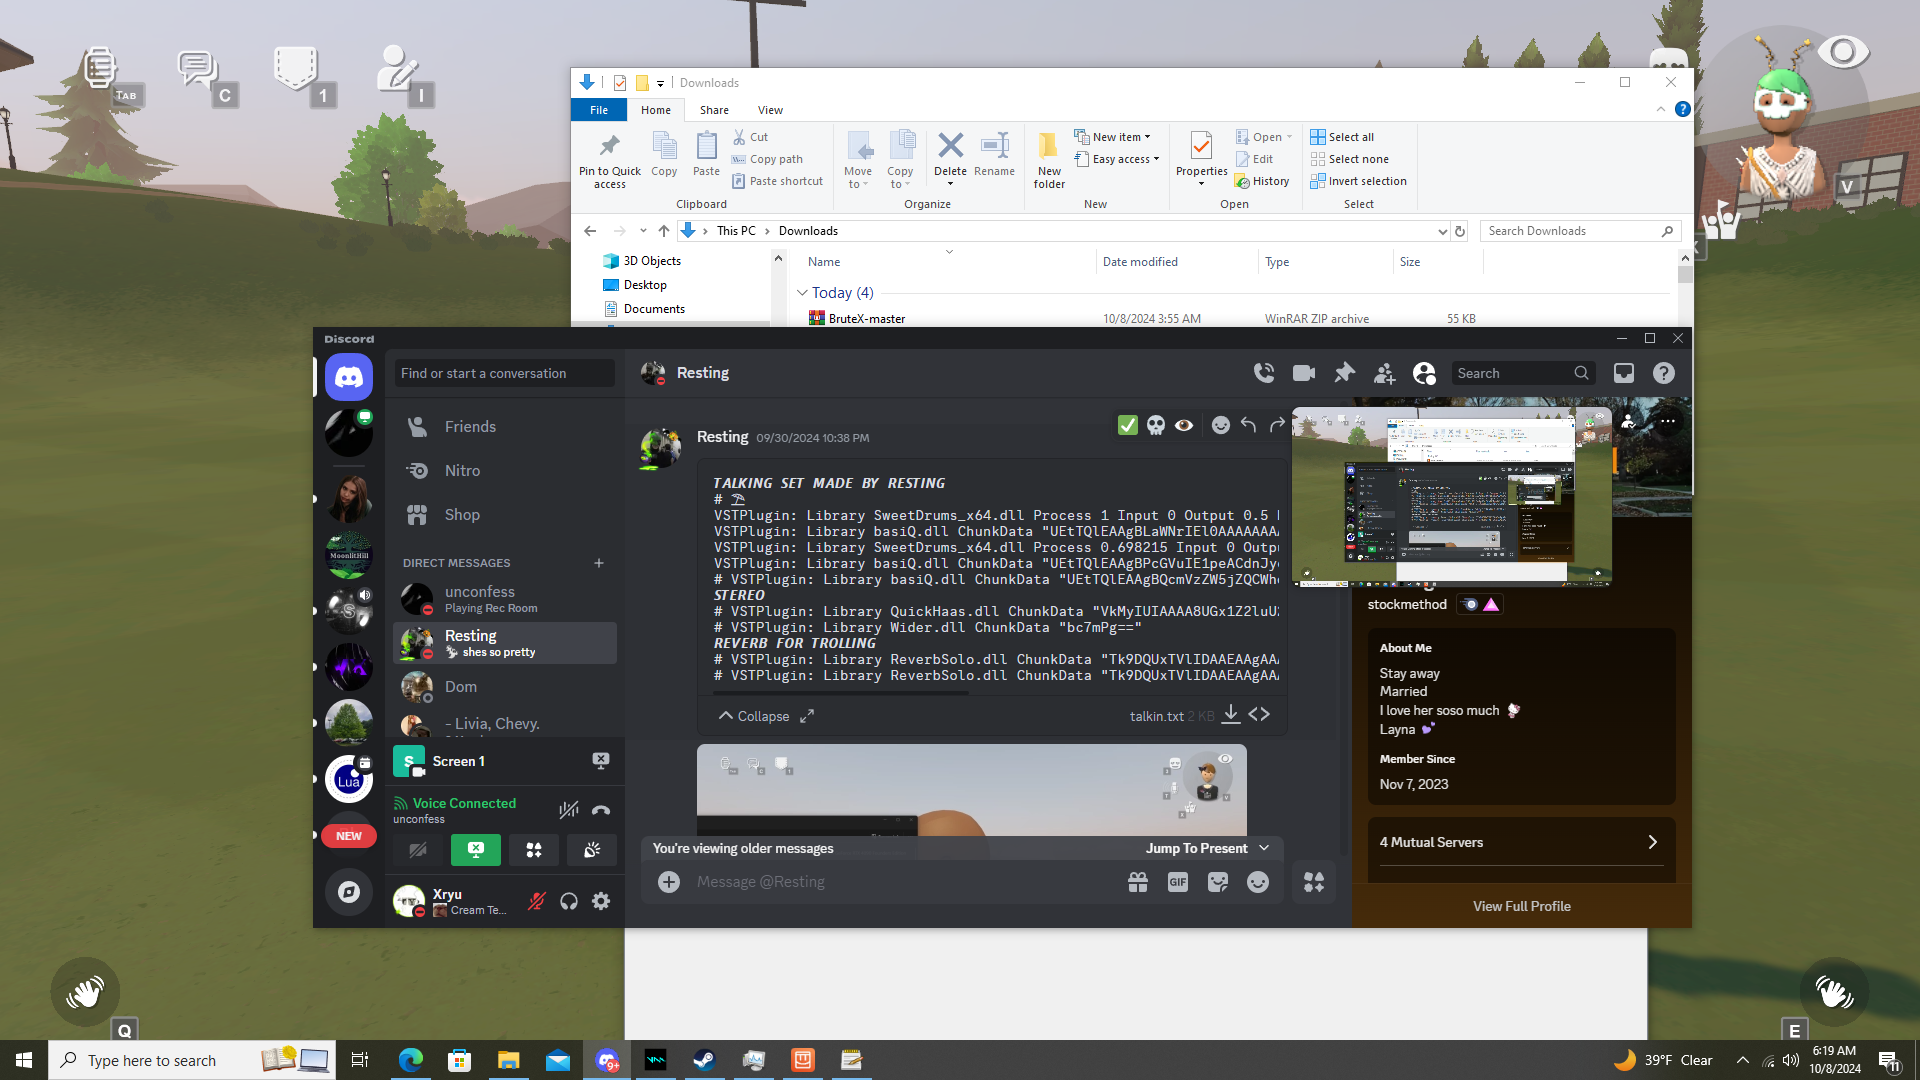1920x1080 pixels.
Task: Collapse the talkin.txt file preview
Action: coord(754,716)
